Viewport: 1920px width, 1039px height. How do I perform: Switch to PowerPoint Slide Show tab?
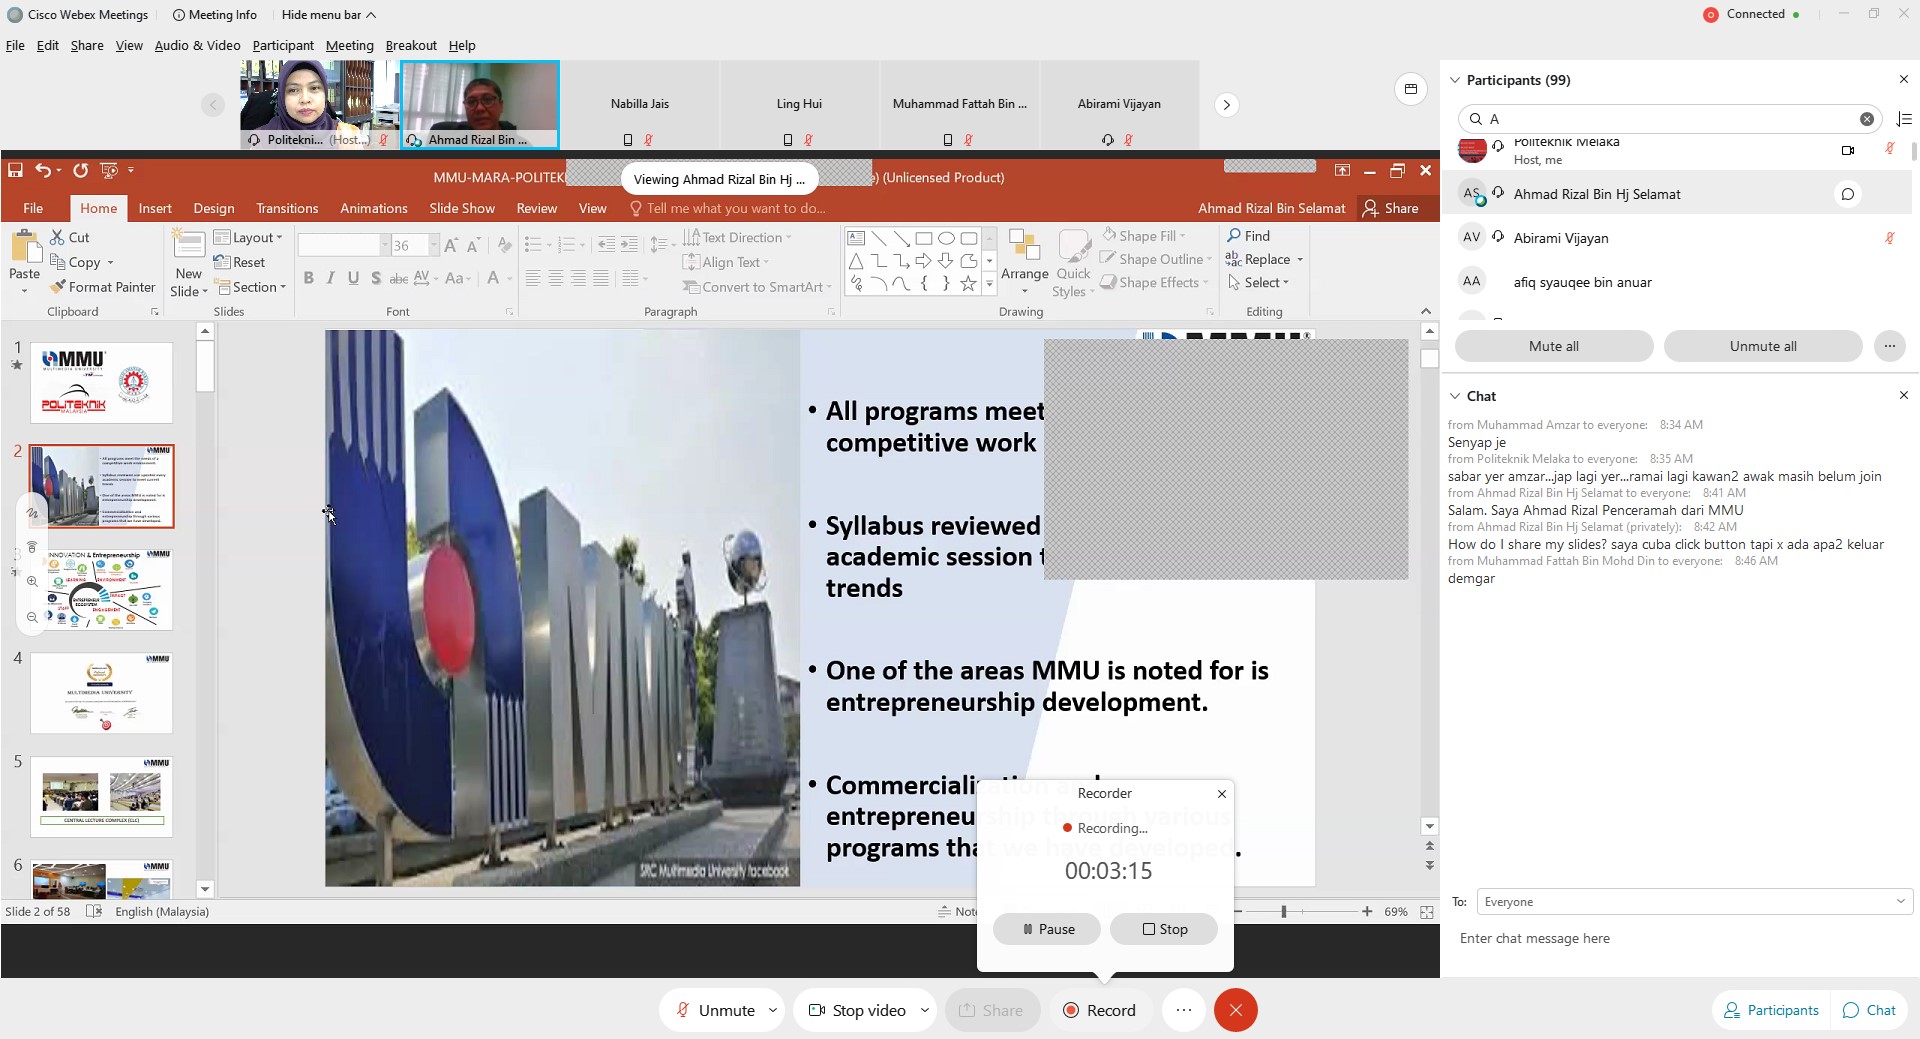coord(462,208)
